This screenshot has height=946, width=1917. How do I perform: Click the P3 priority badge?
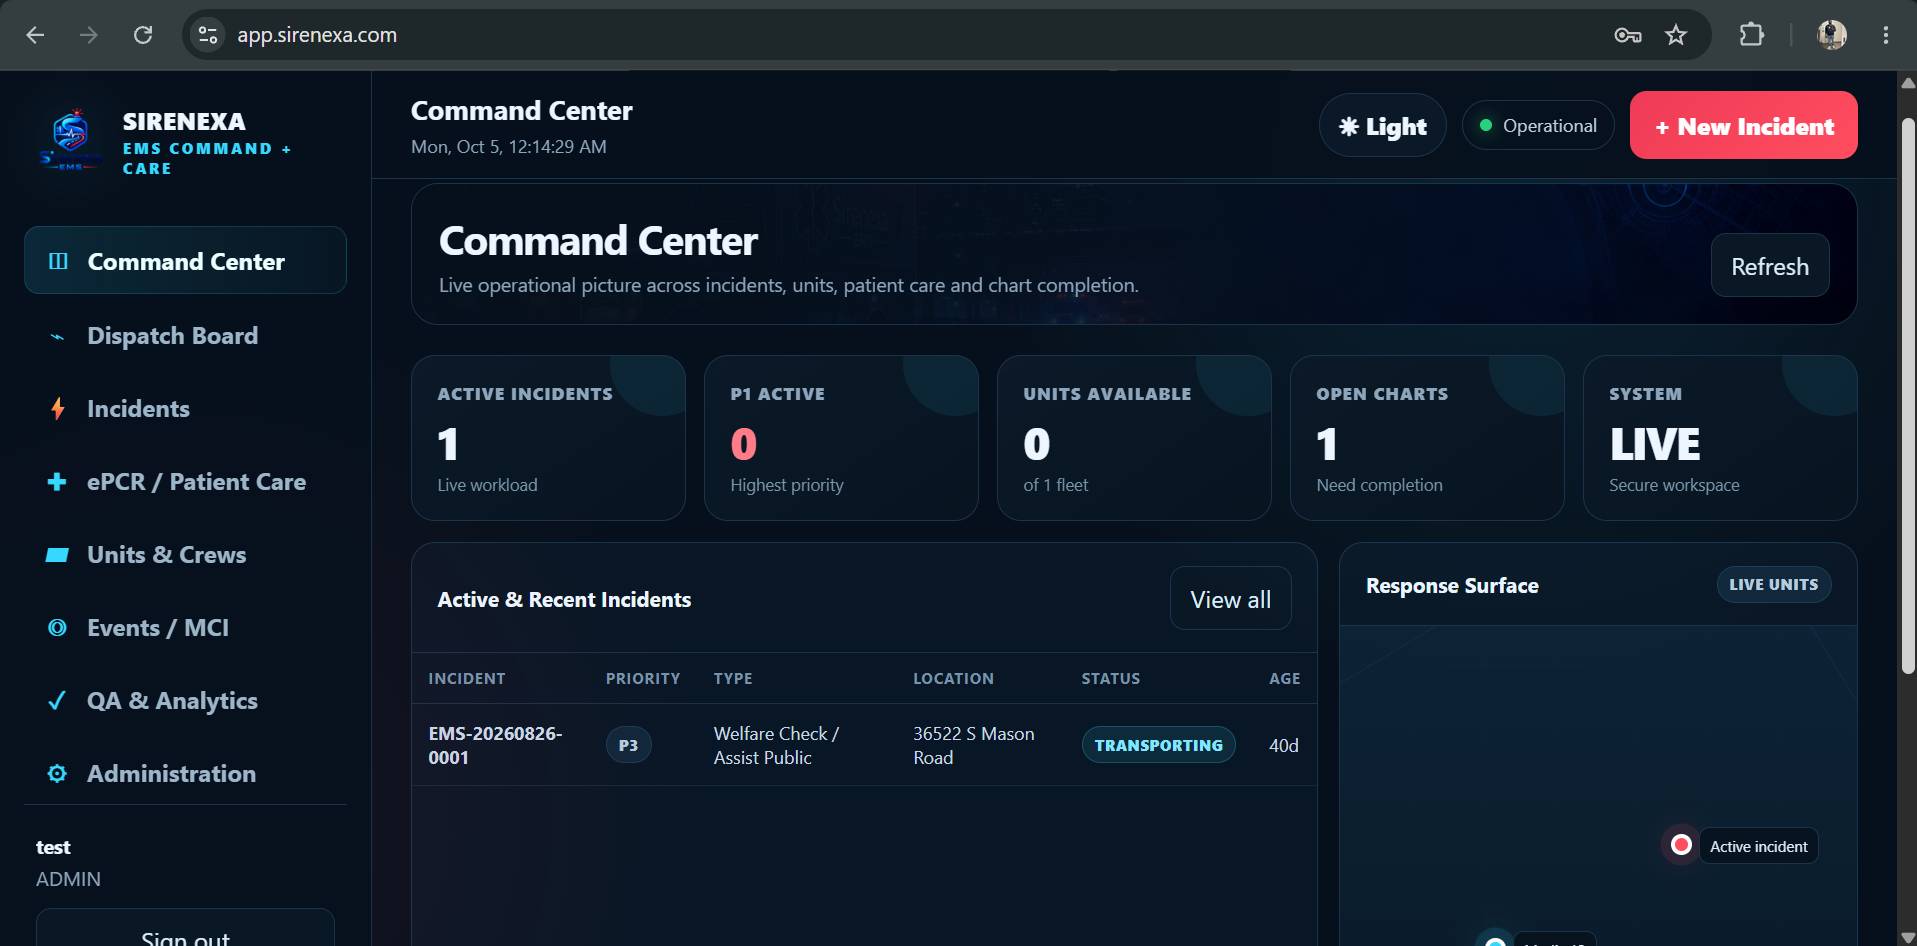(x=629, y=745)
